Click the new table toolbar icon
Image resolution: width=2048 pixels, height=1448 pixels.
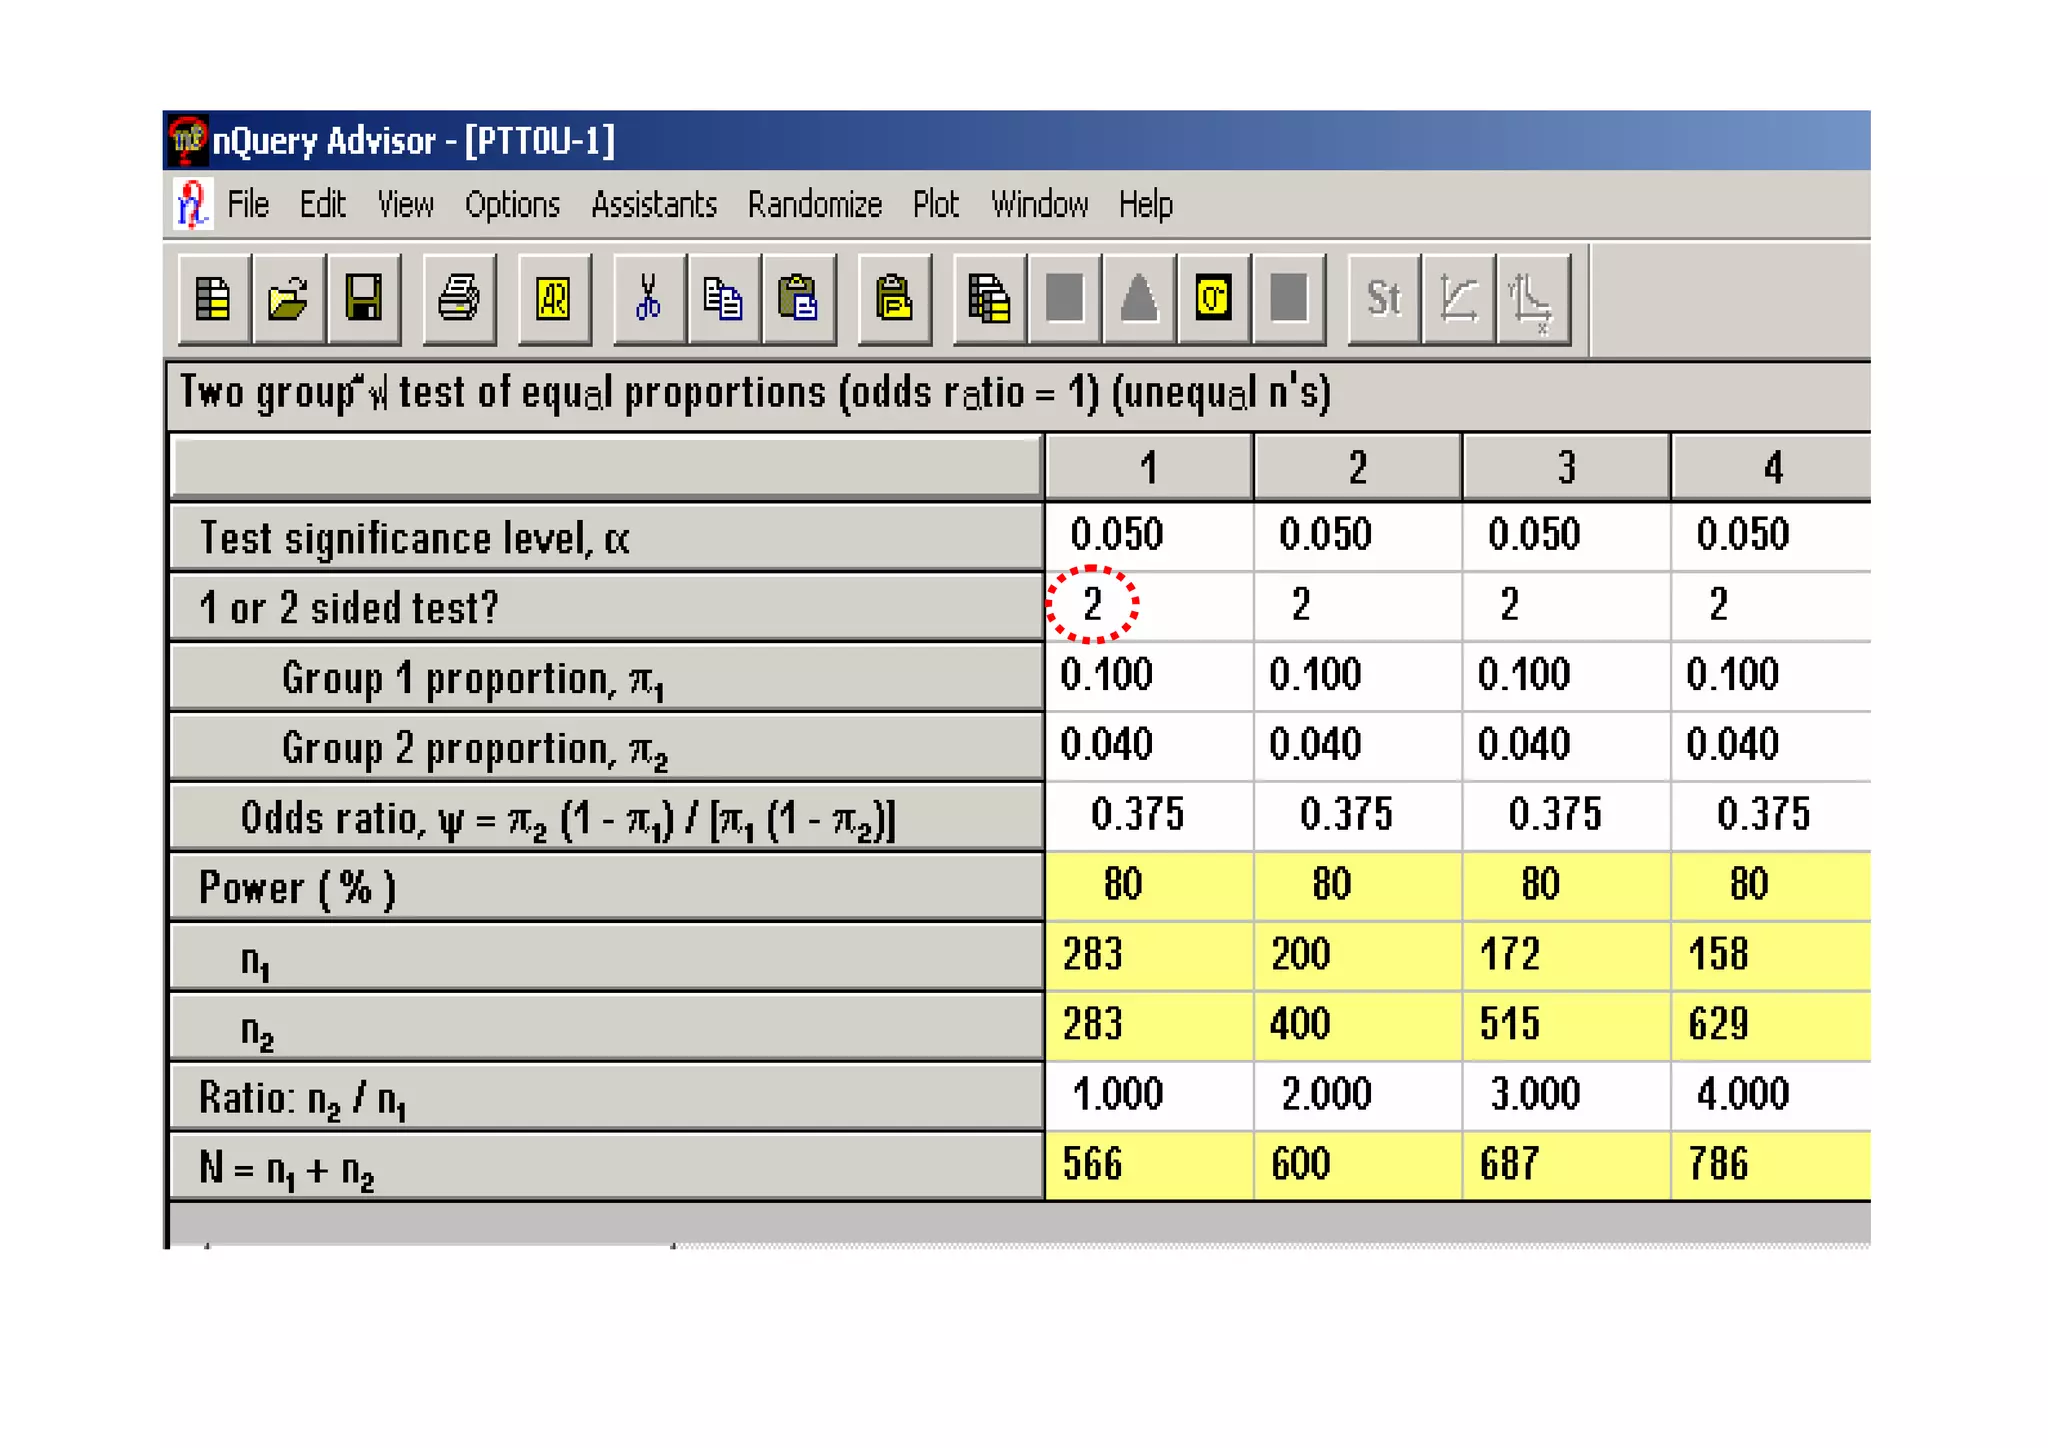coord(213,298)
